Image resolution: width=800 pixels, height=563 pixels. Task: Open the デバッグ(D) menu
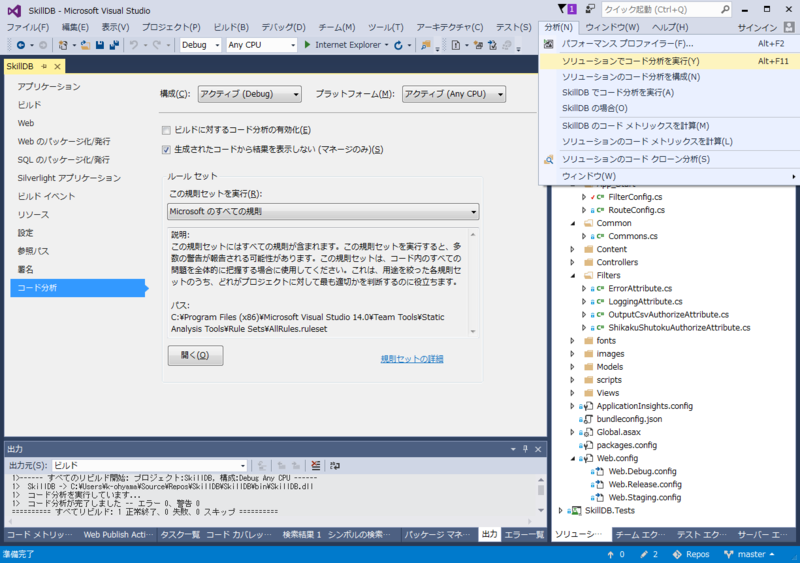point(283,27)
